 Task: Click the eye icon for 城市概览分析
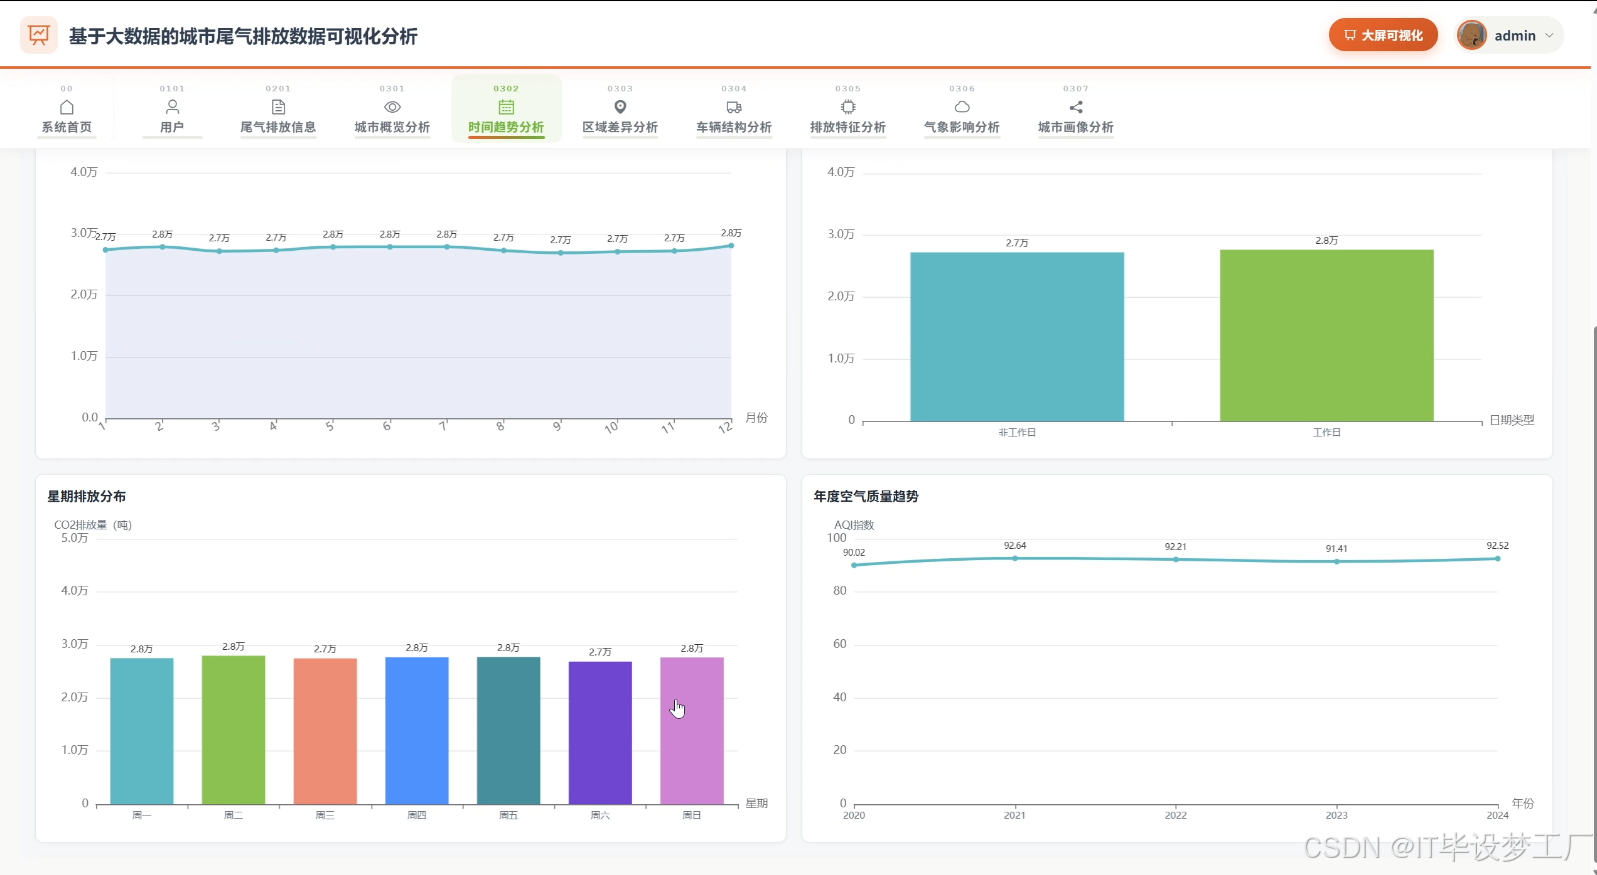coord(392,107)
